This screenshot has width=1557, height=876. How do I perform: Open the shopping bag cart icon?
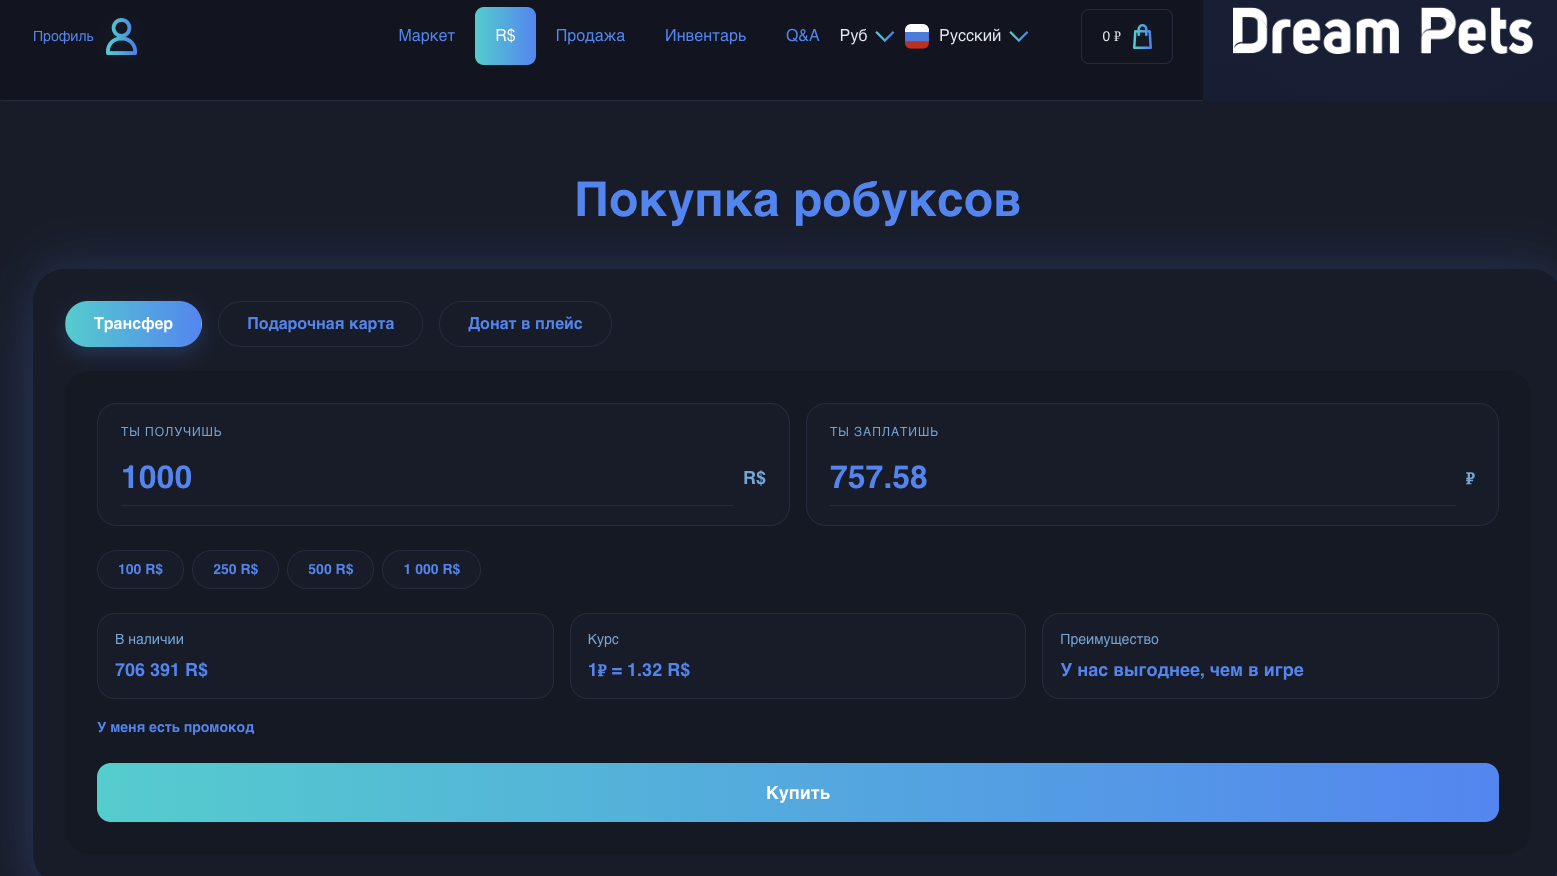1142,36
